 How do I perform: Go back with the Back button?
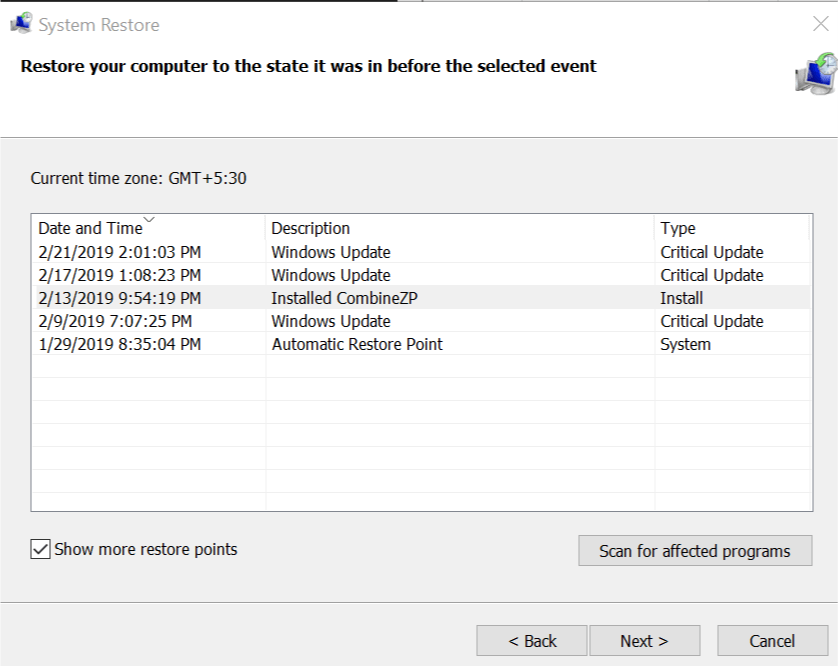click(531, 641)
